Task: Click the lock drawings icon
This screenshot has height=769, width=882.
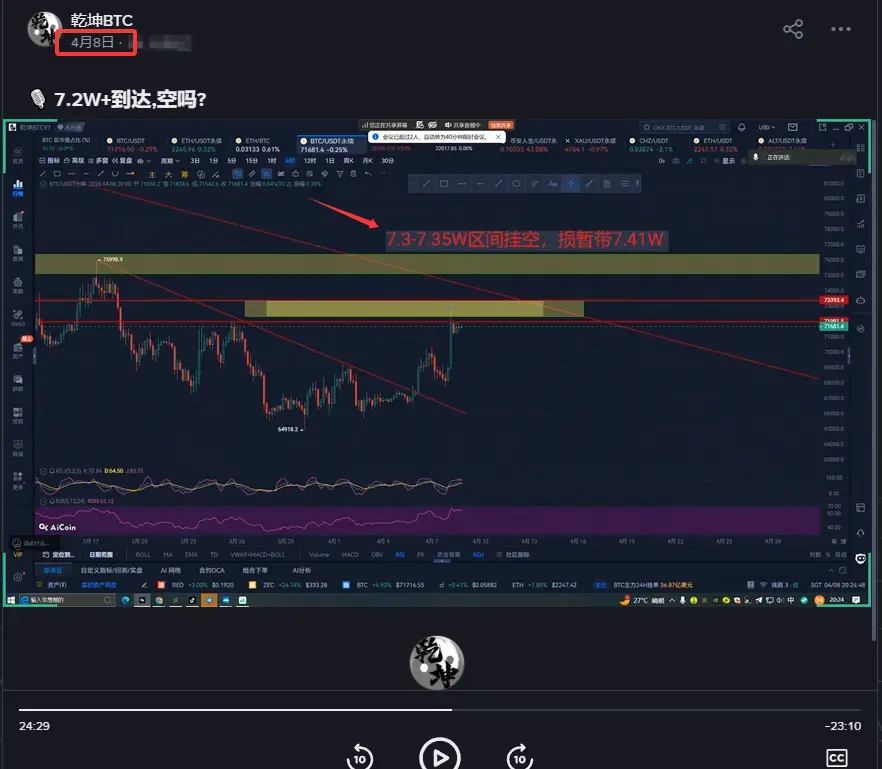Action: [295, 174]
